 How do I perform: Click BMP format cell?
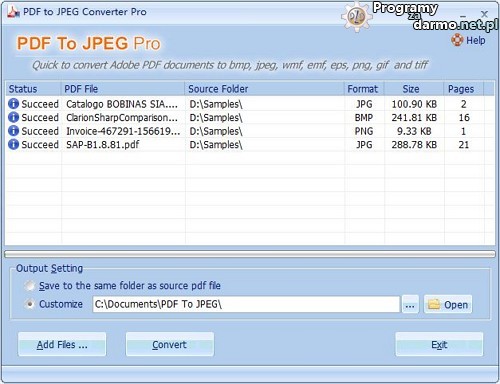[x=364, y=118]
